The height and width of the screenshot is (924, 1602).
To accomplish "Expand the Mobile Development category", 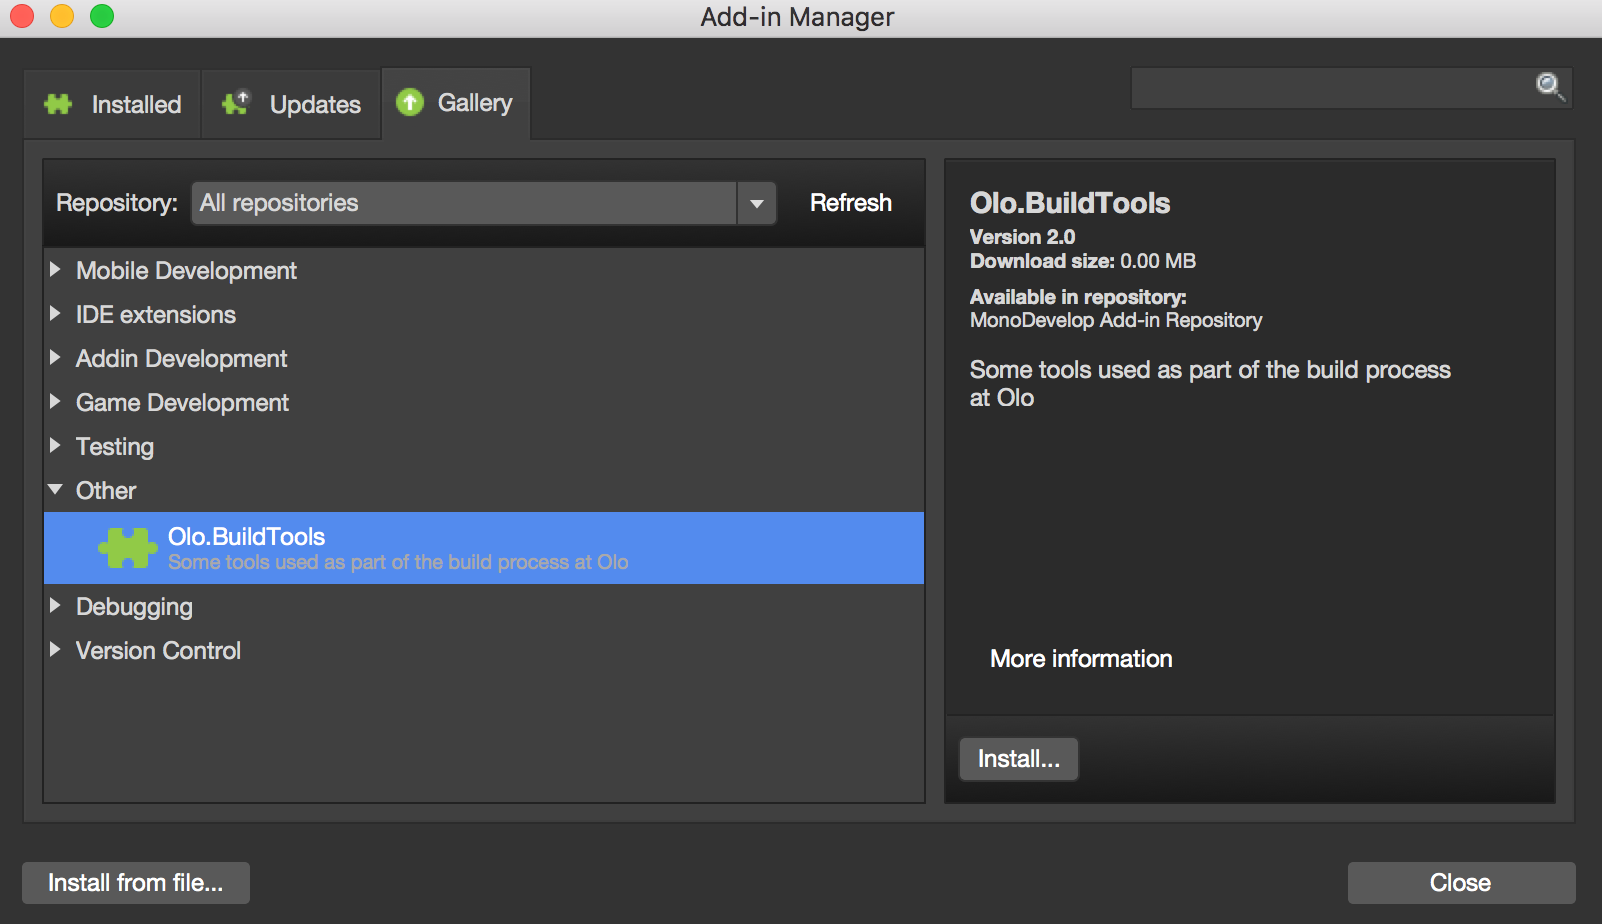I will point(55,270).
